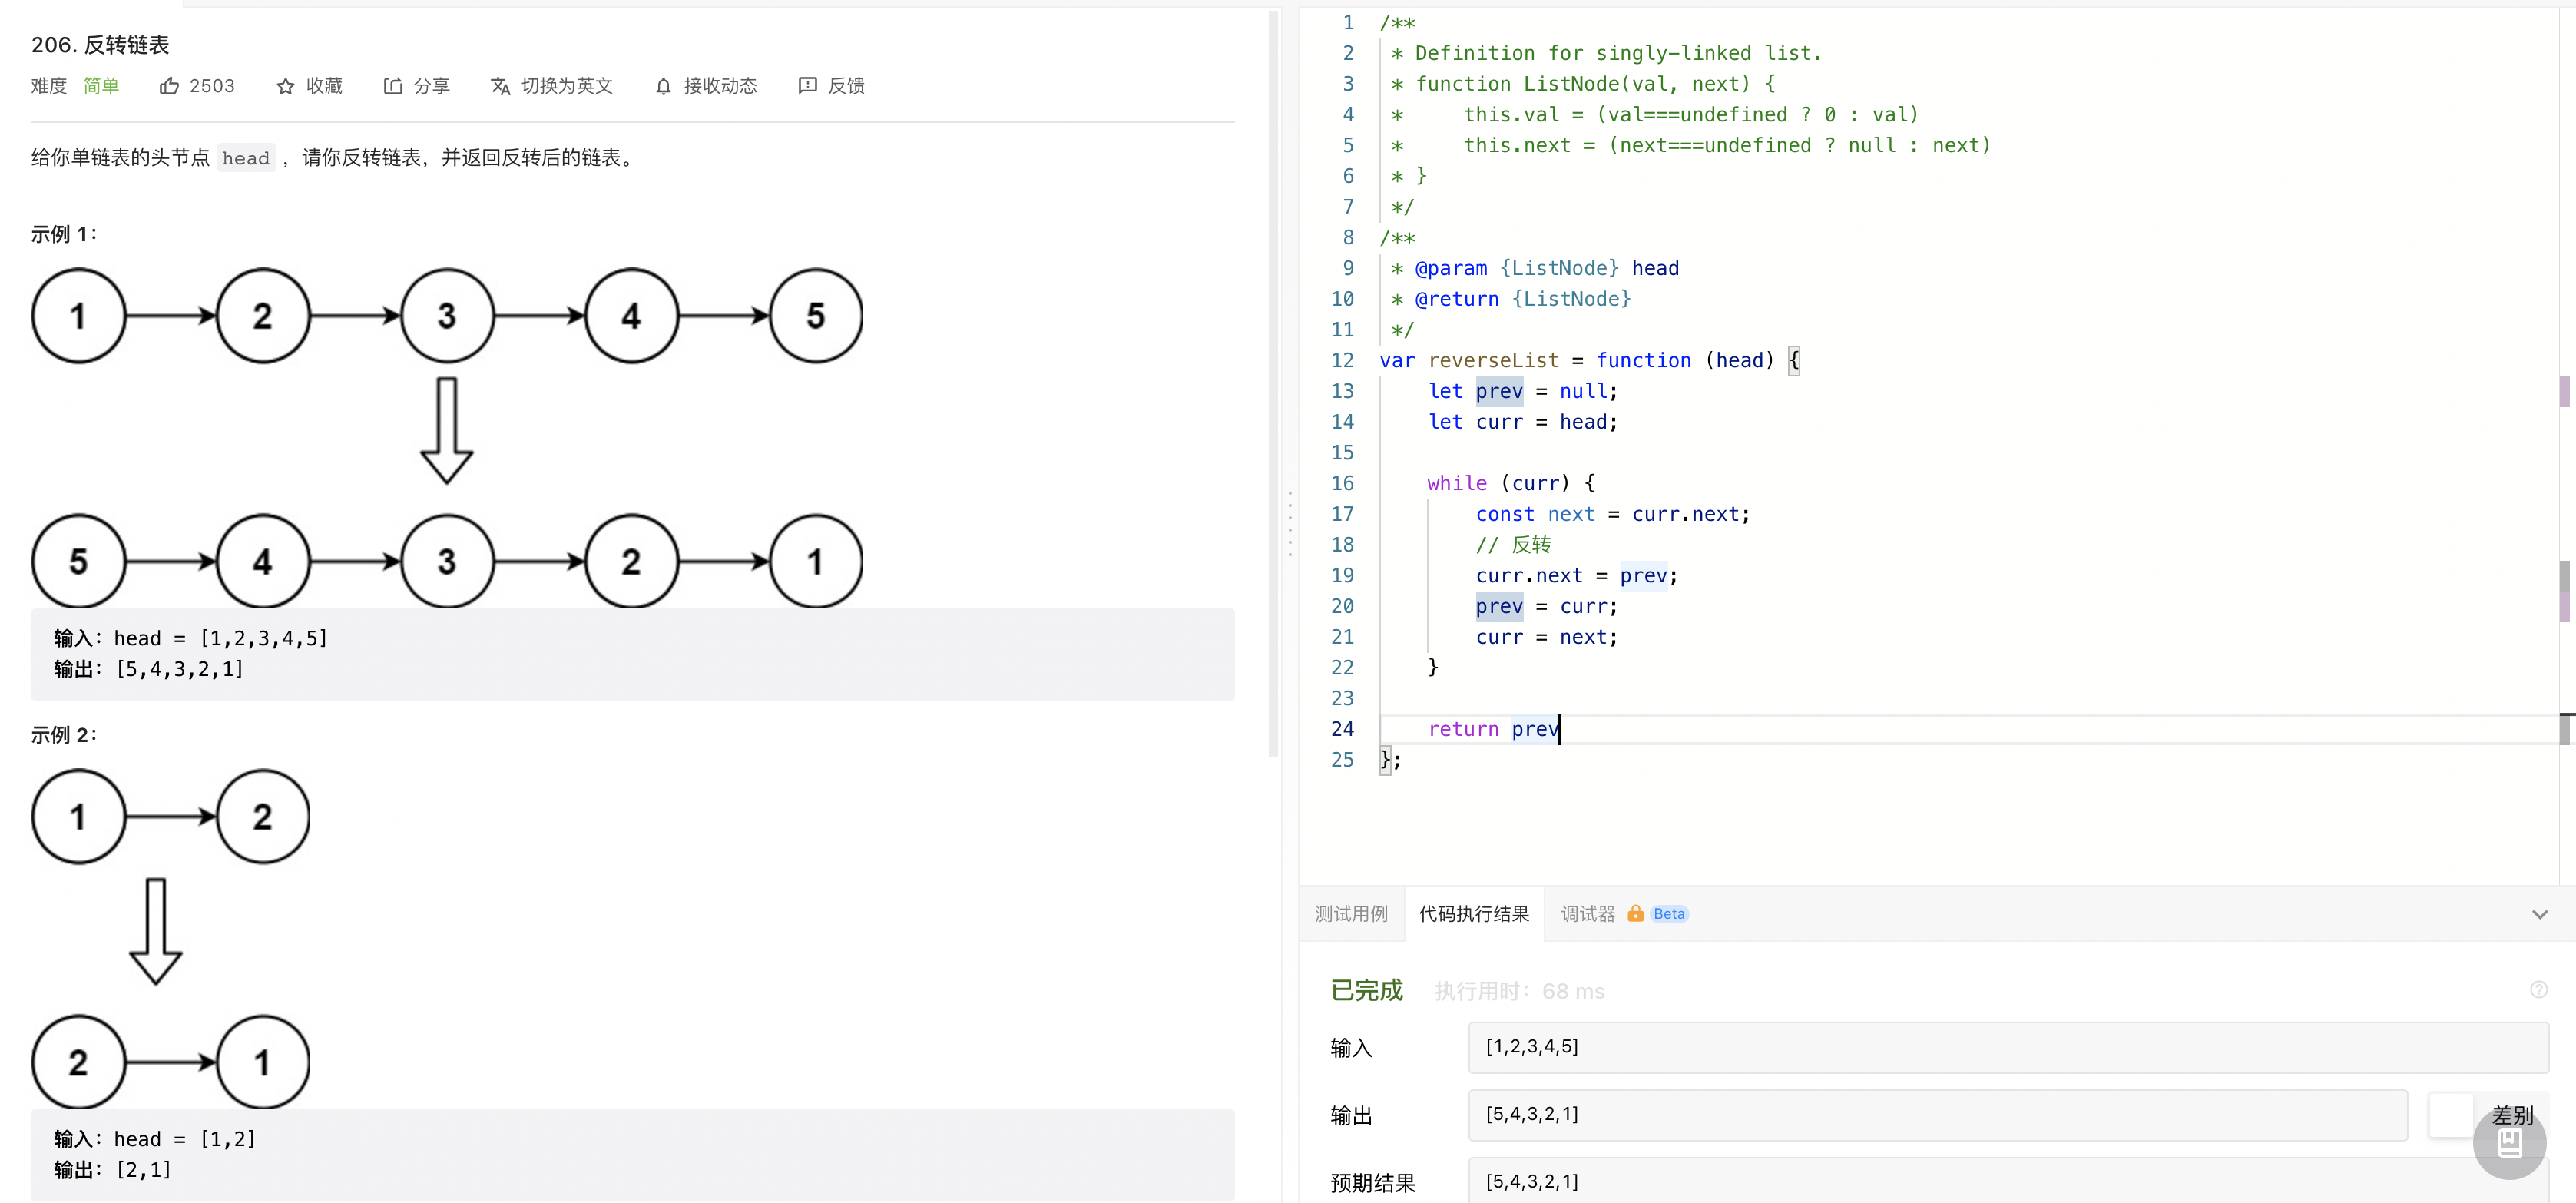Click the help question mark icon in results
The height and width of the screenshot is (1203, 2576).
(x=2538, y=990)
